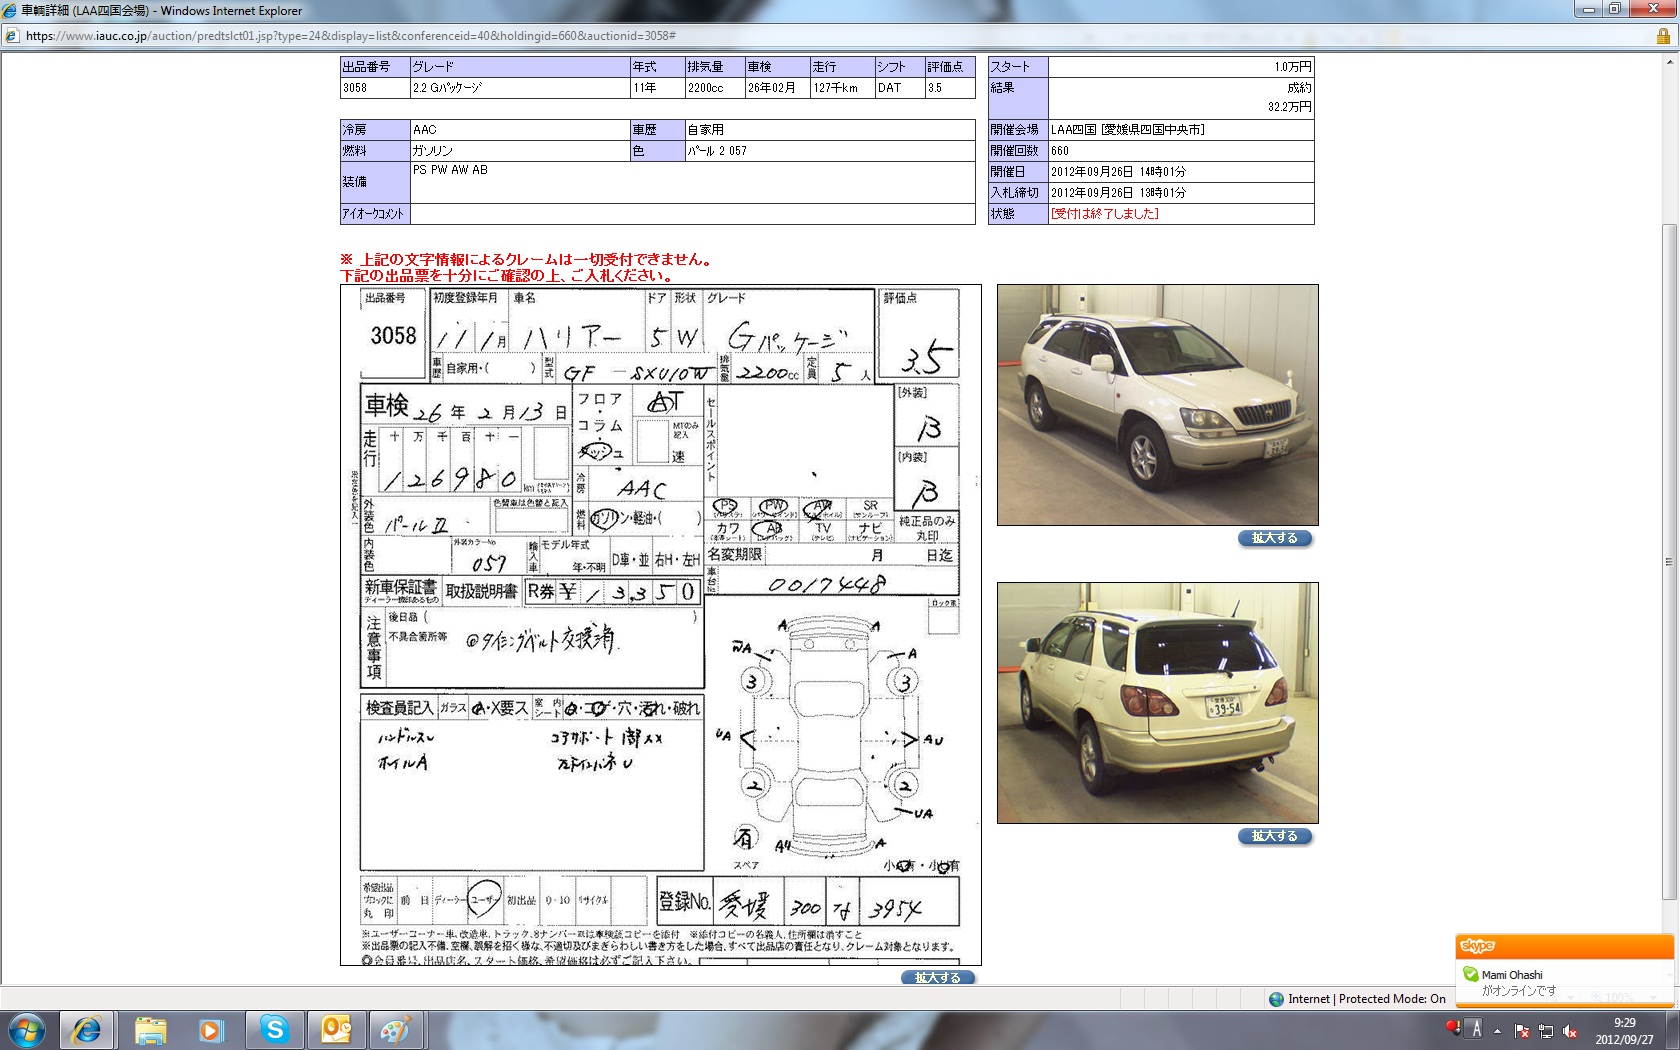Screen dimensions: 1680x1050
Task: Enlarge the rear car photo button
Action: [x=1274, y=836]
